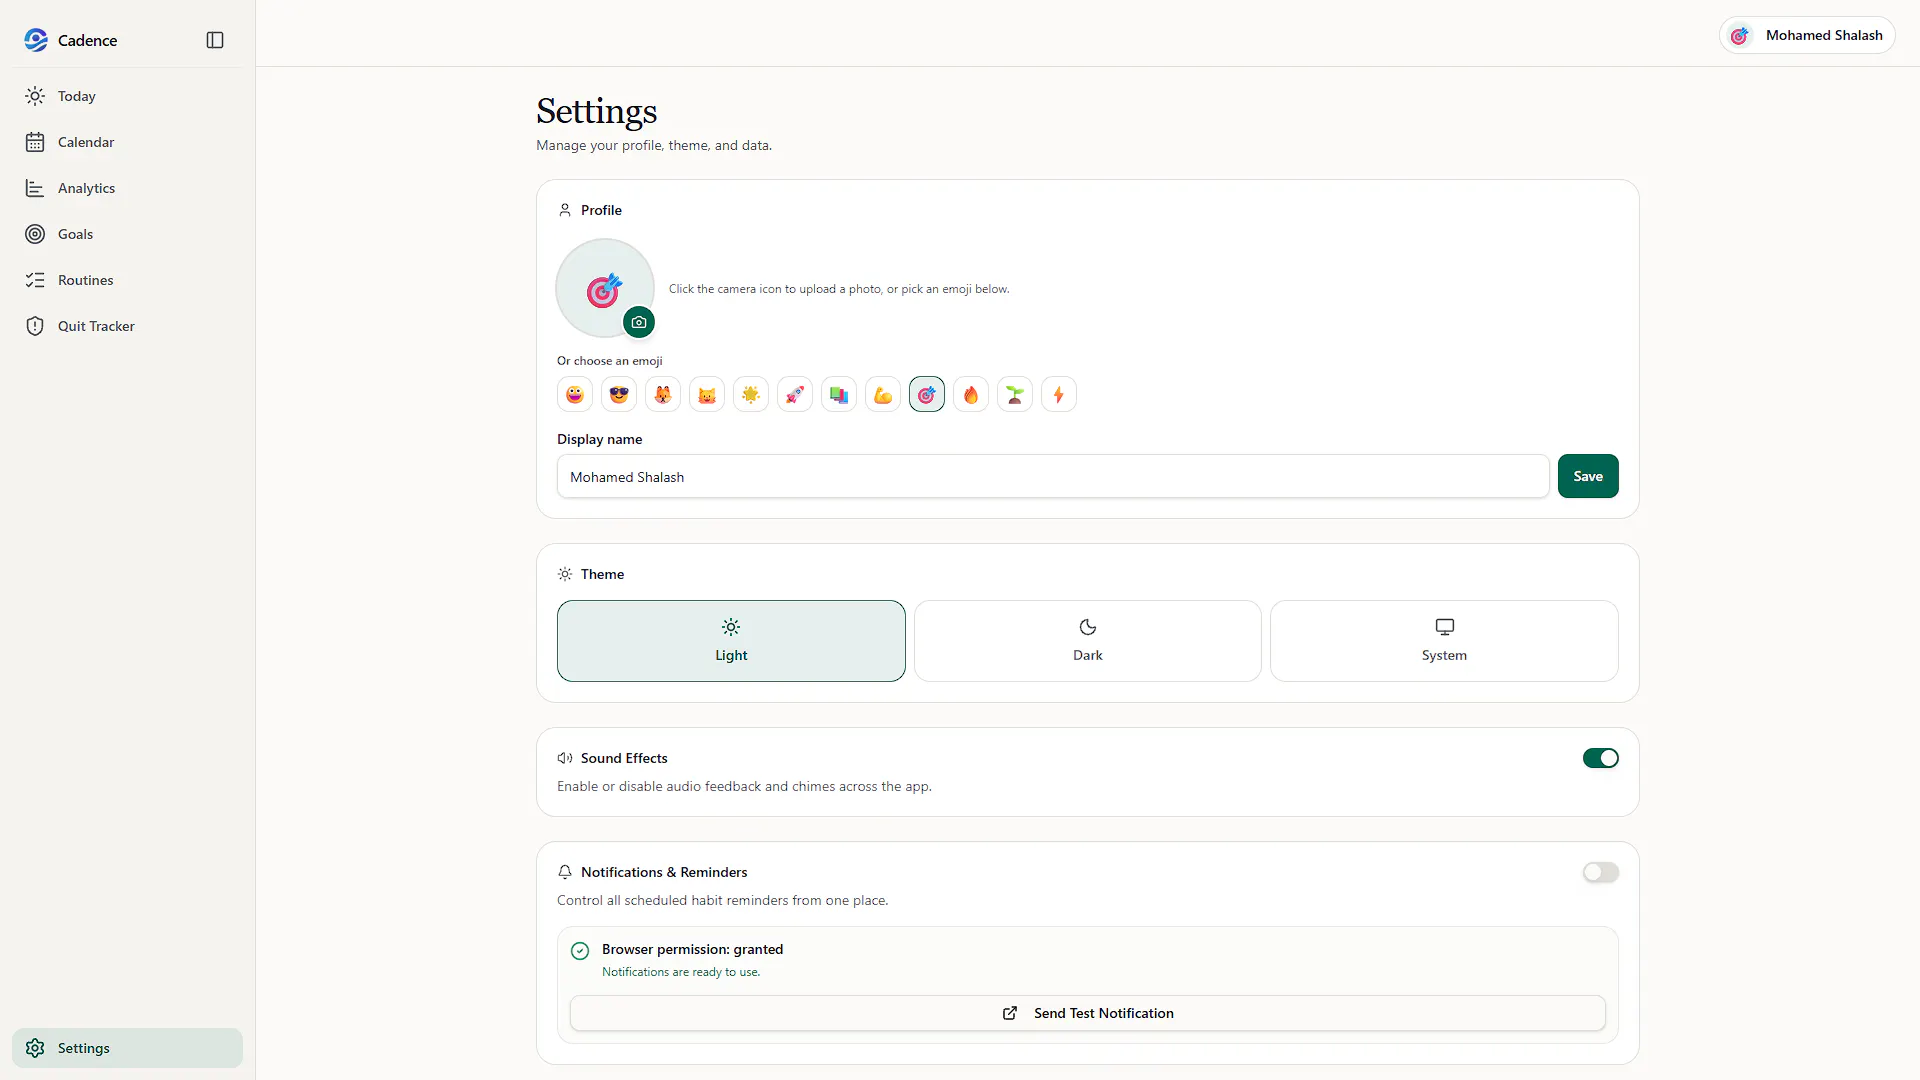
Task: Choose the System theme option
Action: coord(1444,641)
